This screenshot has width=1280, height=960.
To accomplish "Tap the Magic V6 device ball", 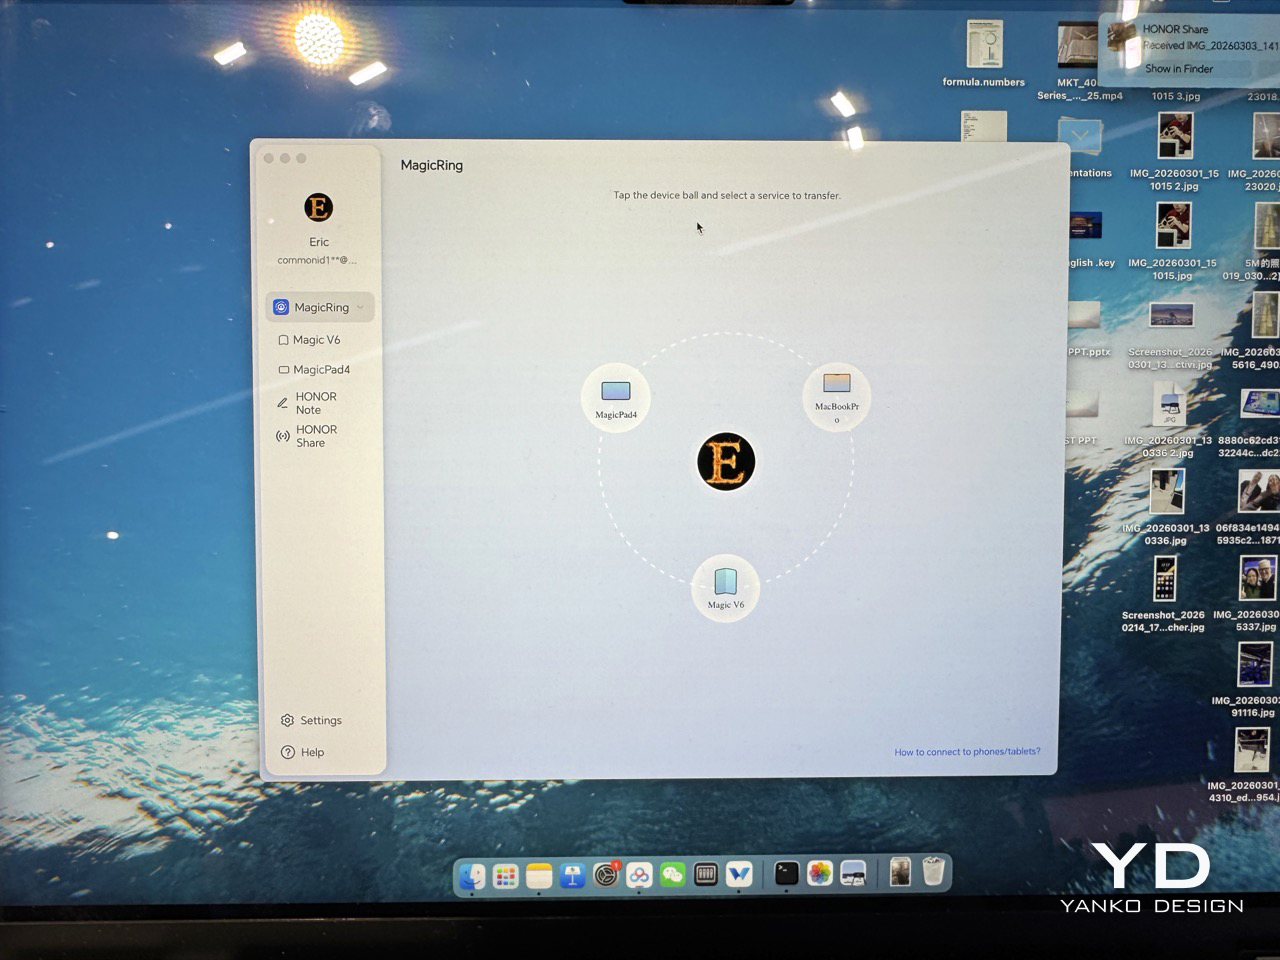I will (726, 587).
